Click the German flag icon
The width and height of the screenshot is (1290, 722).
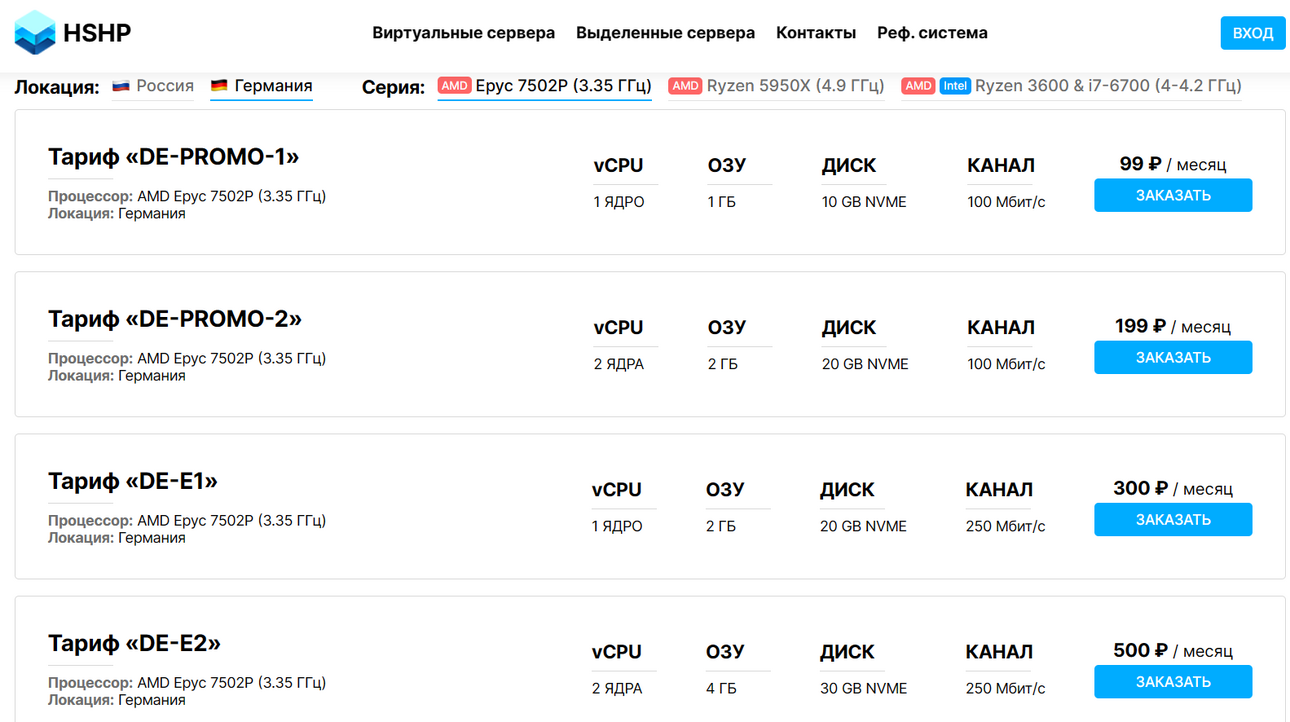[x=219, y=86]
